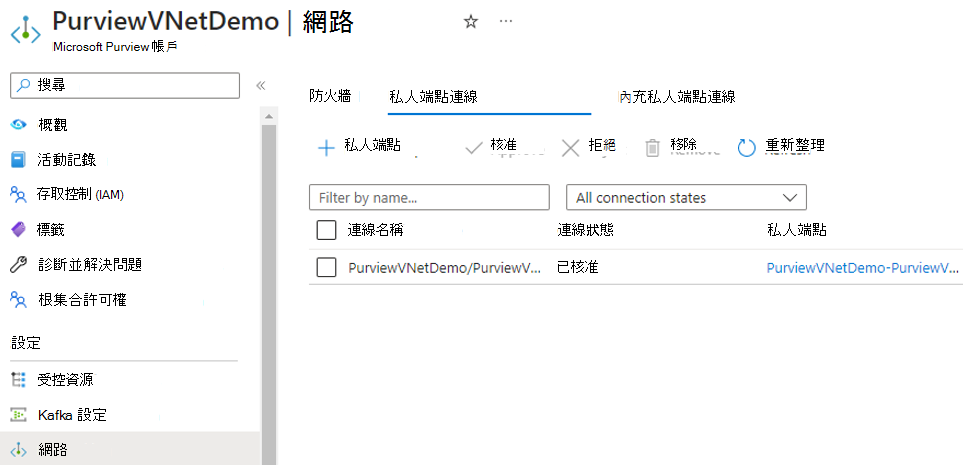Click the 私人端點 column header

click(x=797, y=230)
